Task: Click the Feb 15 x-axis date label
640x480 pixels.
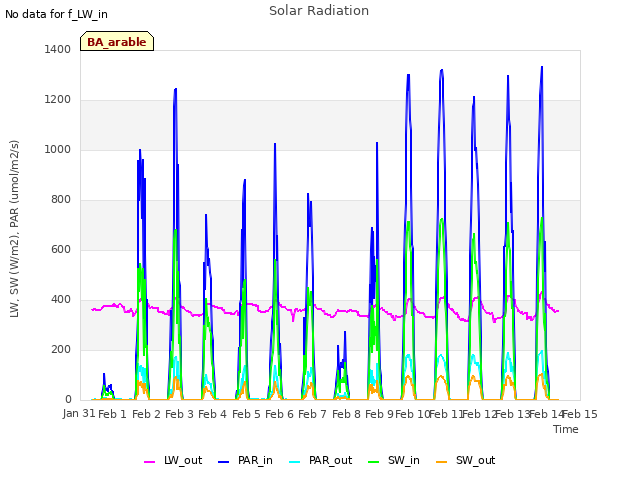Action: coord(580,414)
